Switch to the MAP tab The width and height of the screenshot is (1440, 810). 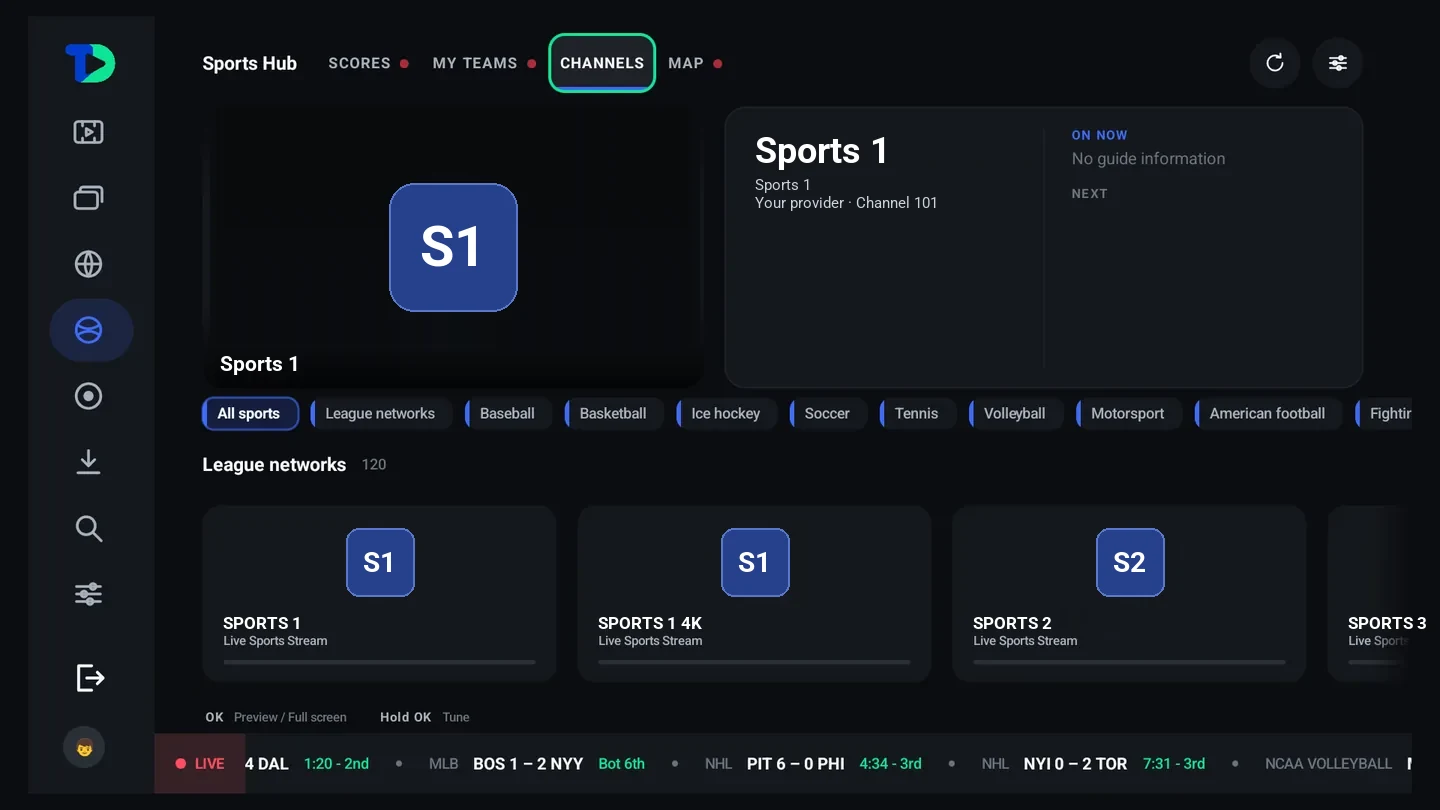click(695, 63)
